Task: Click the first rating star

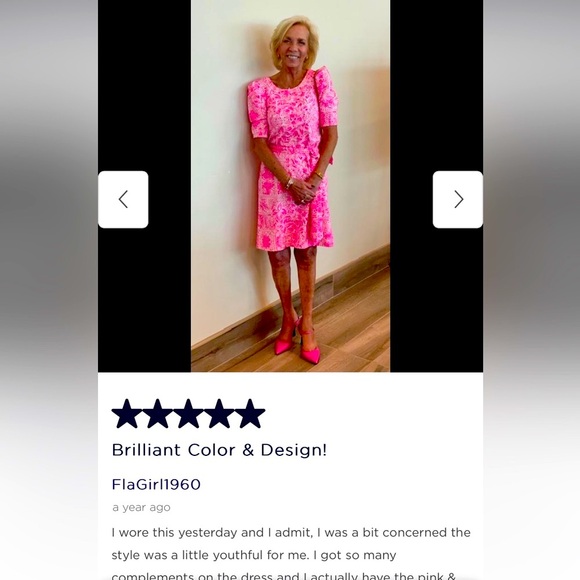Action: [x=127, y=414]
